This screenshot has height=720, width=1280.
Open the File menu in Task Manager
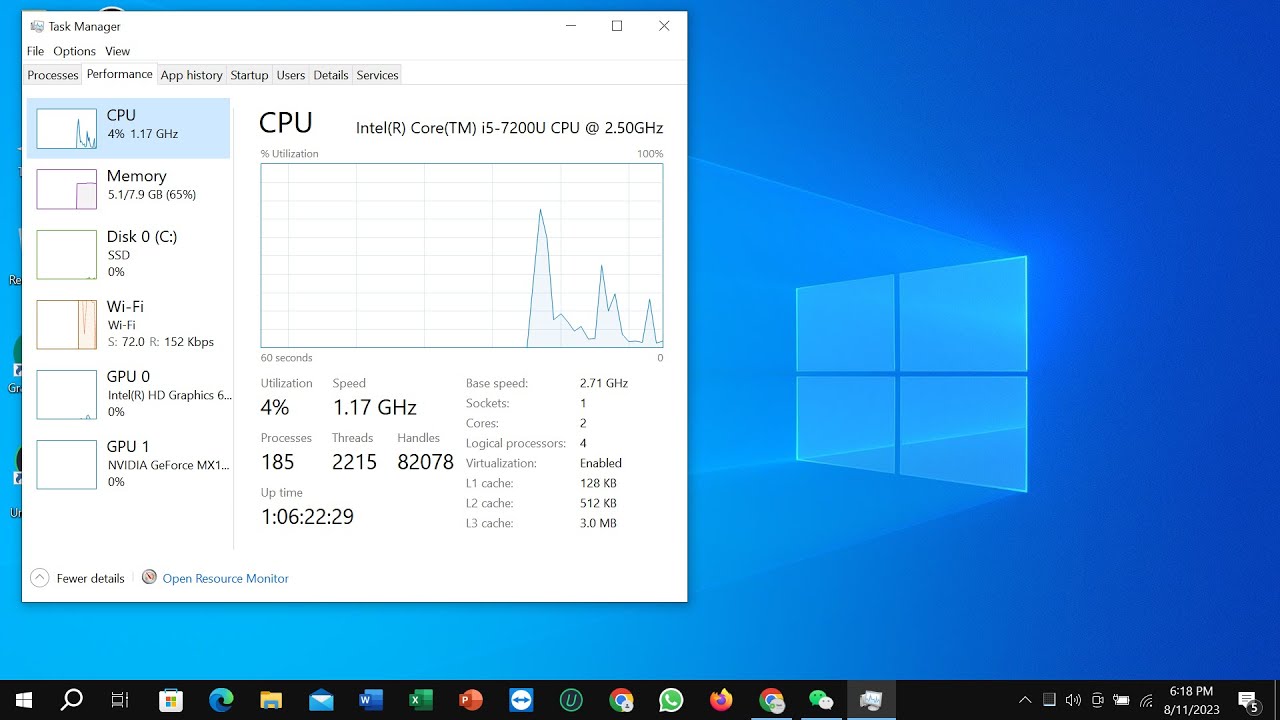tap(35, 51)
